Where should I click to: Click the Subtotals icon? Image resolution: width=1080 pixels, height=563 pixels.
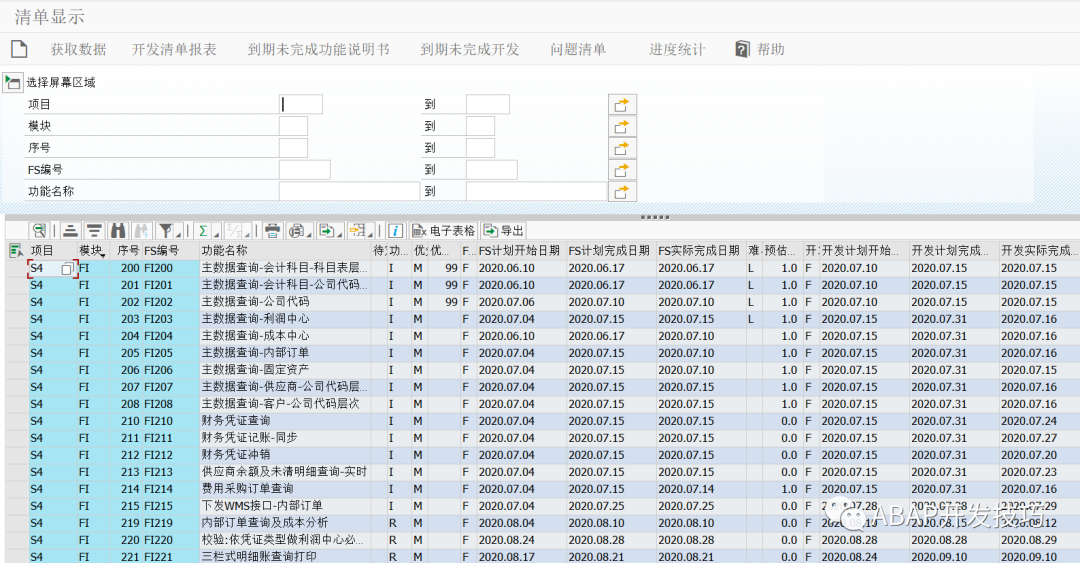tap(234, 231)
